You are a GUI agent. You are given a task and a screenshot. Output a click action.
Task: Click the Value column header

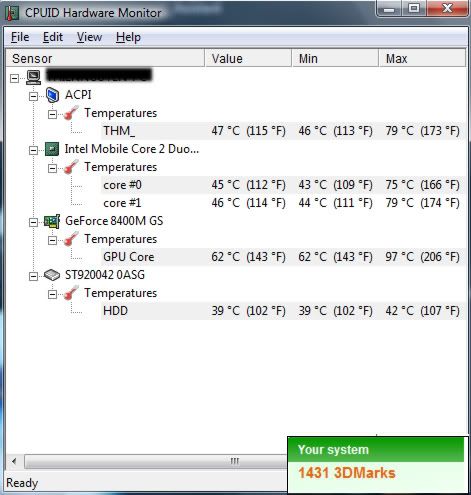(x=248, y=59)
